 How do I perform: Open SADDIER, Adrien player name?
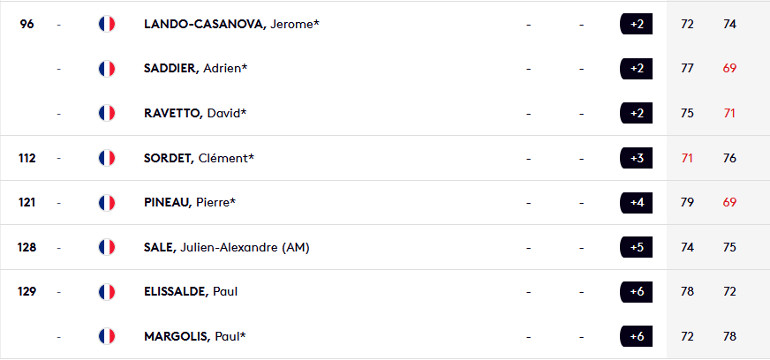tap(195, 69)
